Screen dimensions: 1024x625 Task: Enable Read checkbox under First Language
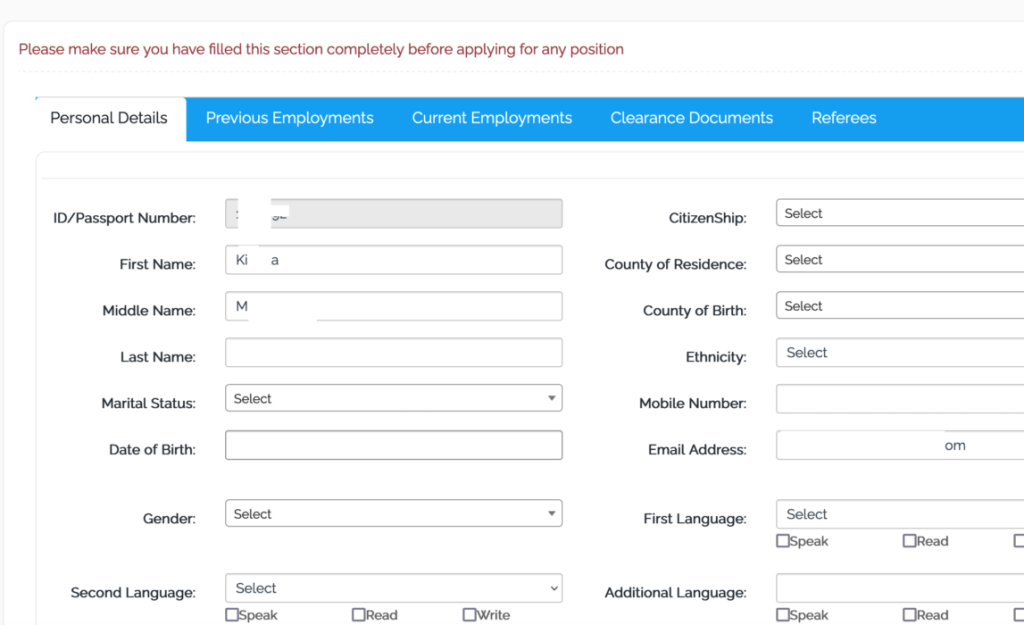909,541
